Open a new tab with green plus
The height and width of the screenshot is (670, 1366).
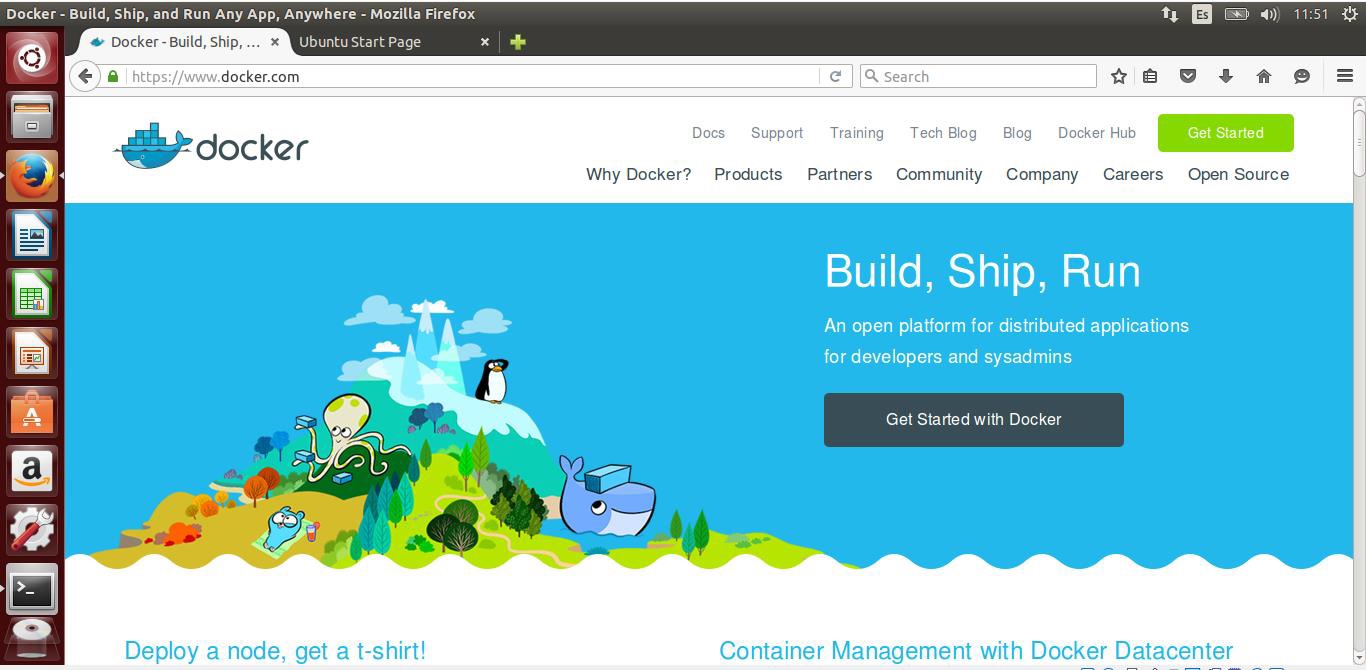[518, 42]
